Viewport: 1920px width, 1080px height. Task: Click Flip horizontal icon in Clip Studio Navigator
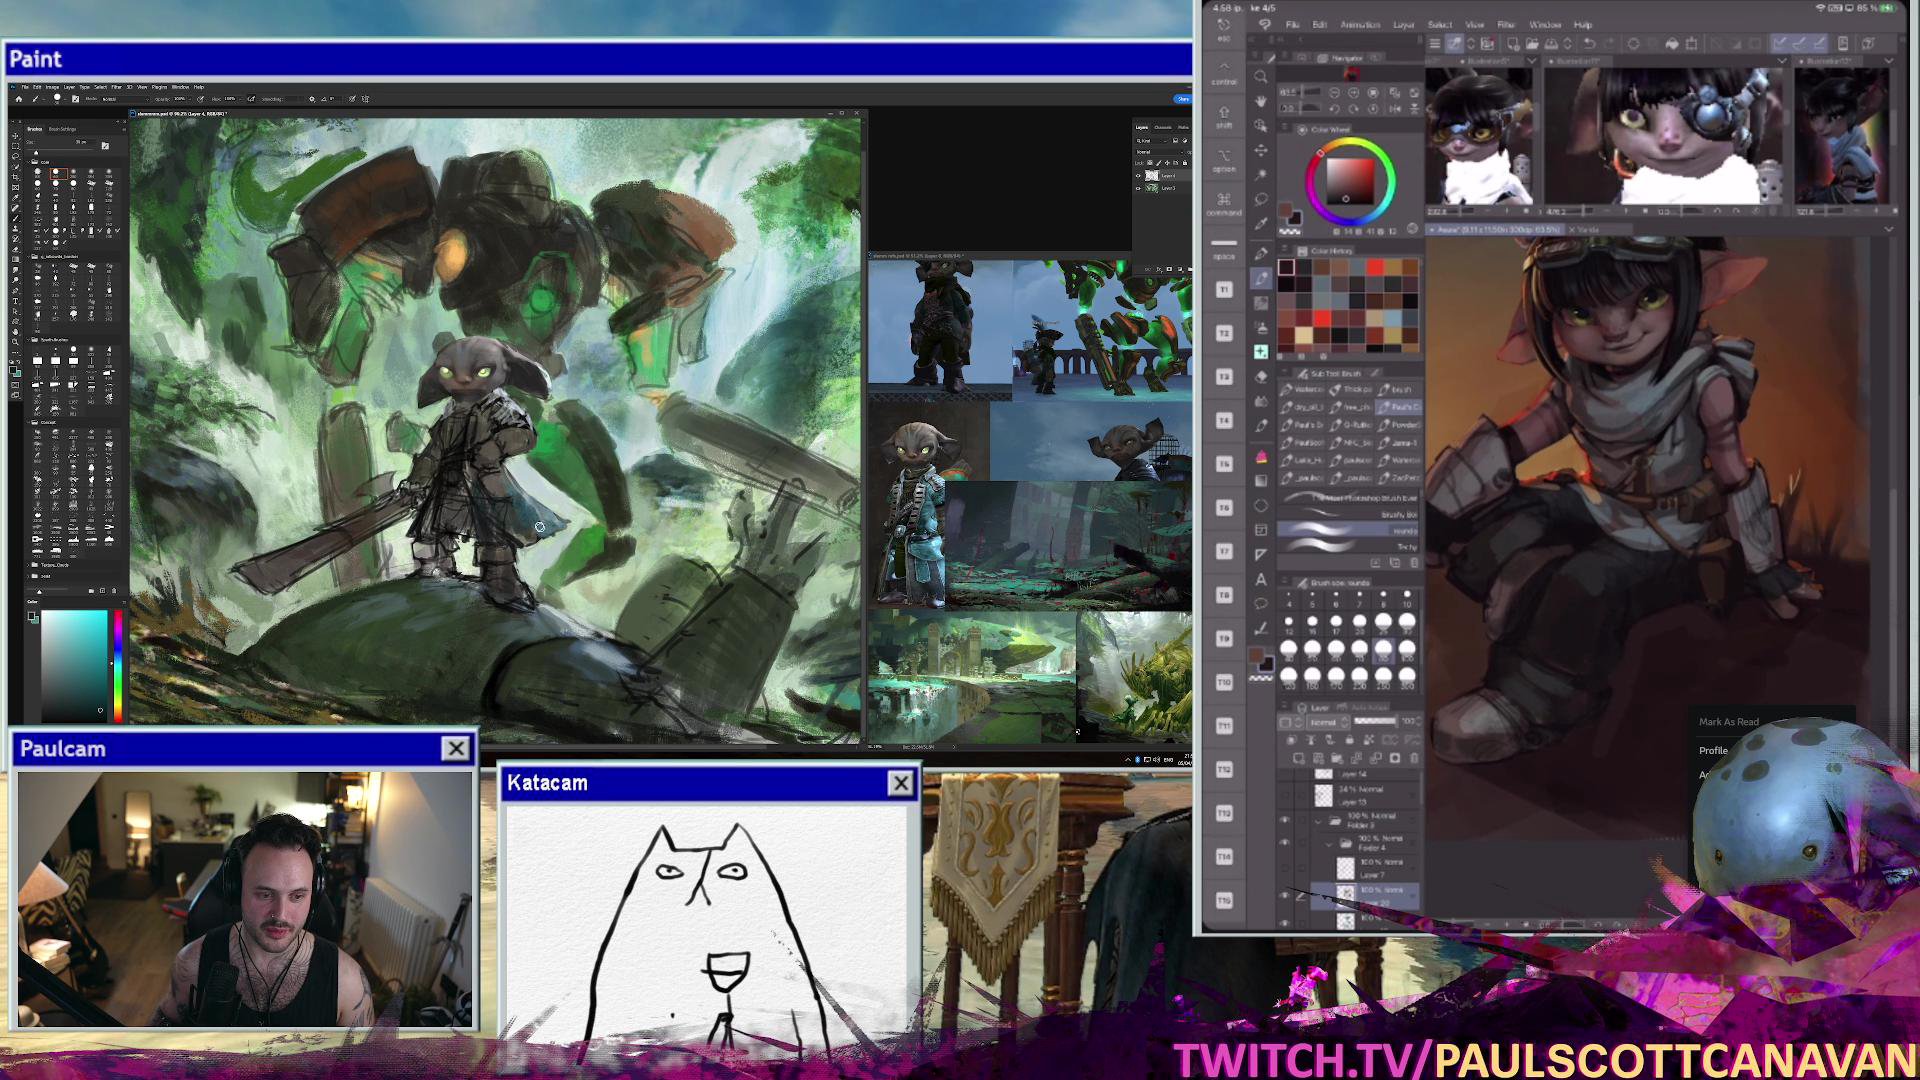1395,109
